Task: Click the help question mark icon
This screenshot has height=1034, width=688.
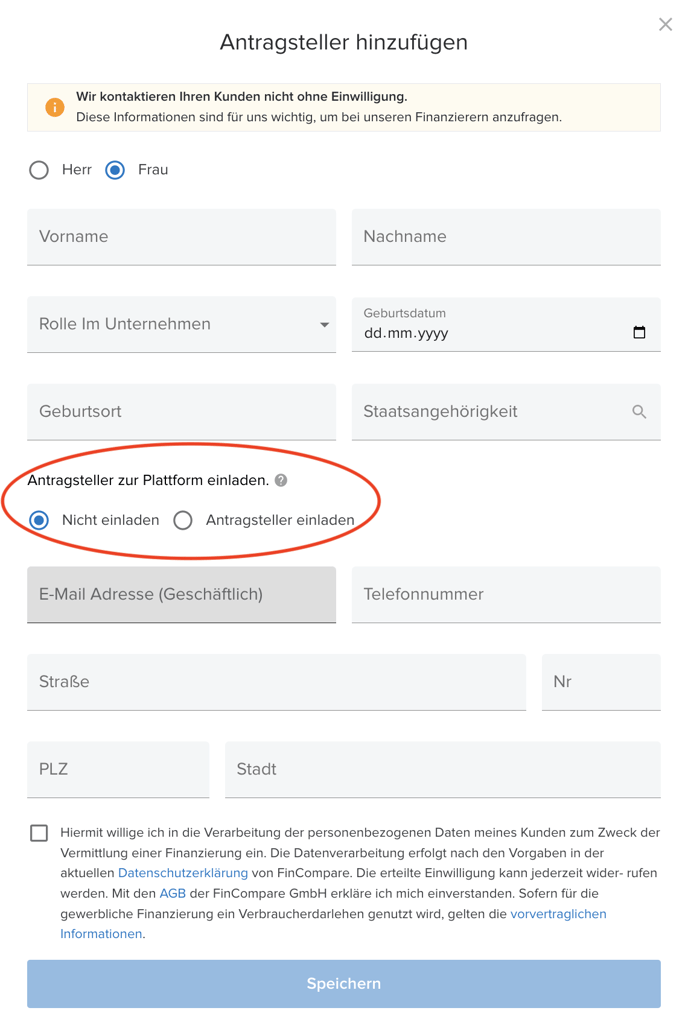Action: [281, 481]
